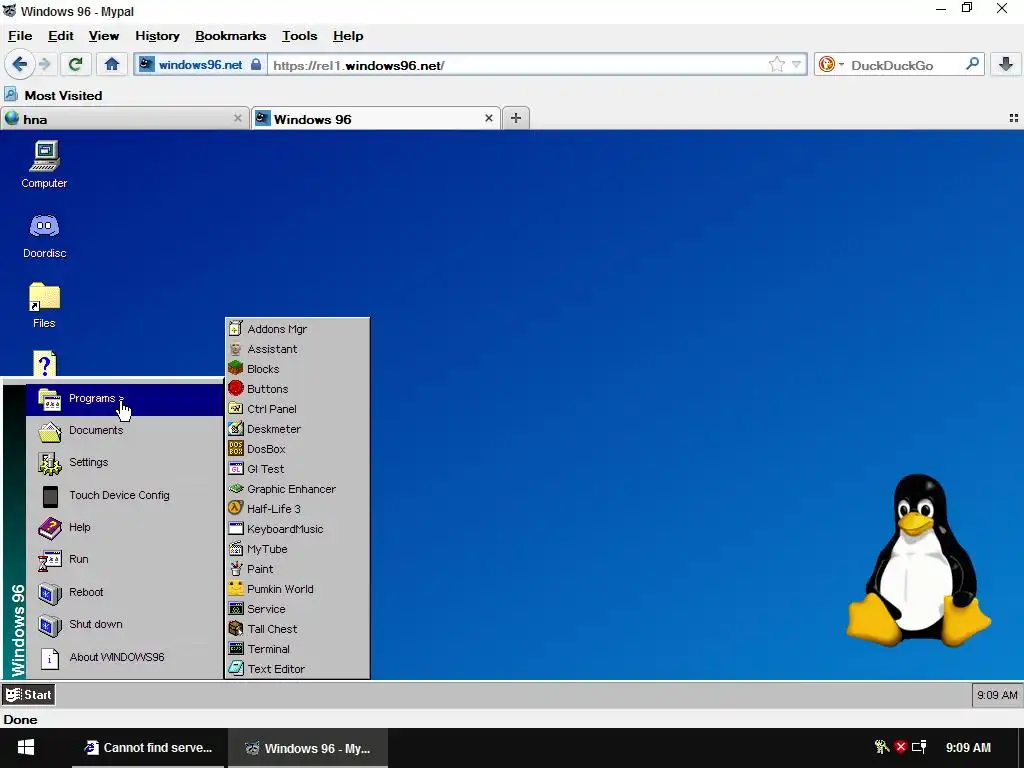The width and height of the screenshot is (1024, 768).
Task: Open the Computer desktop icon
Action: (44, 165)
